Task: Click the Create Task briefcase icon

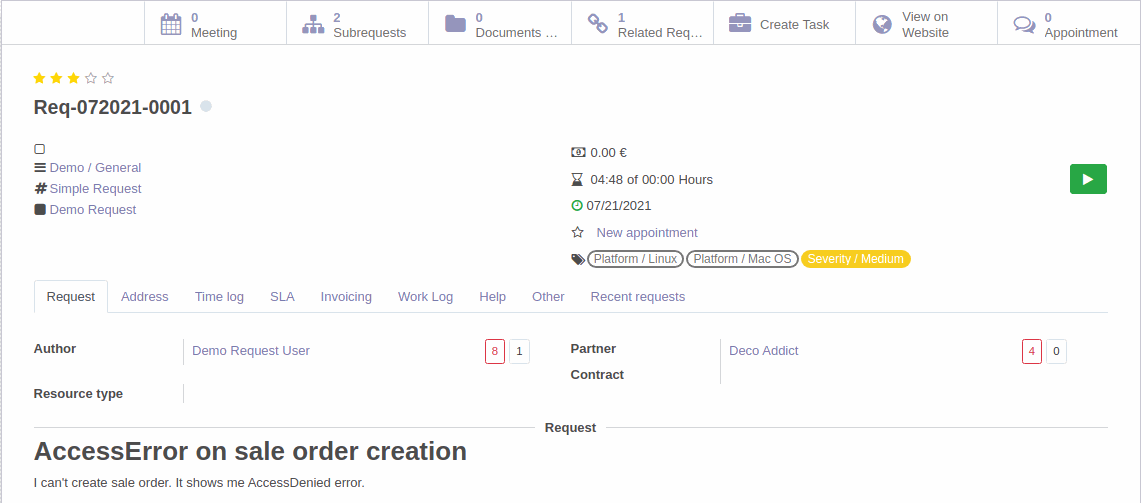Action: tap(740, 24)
